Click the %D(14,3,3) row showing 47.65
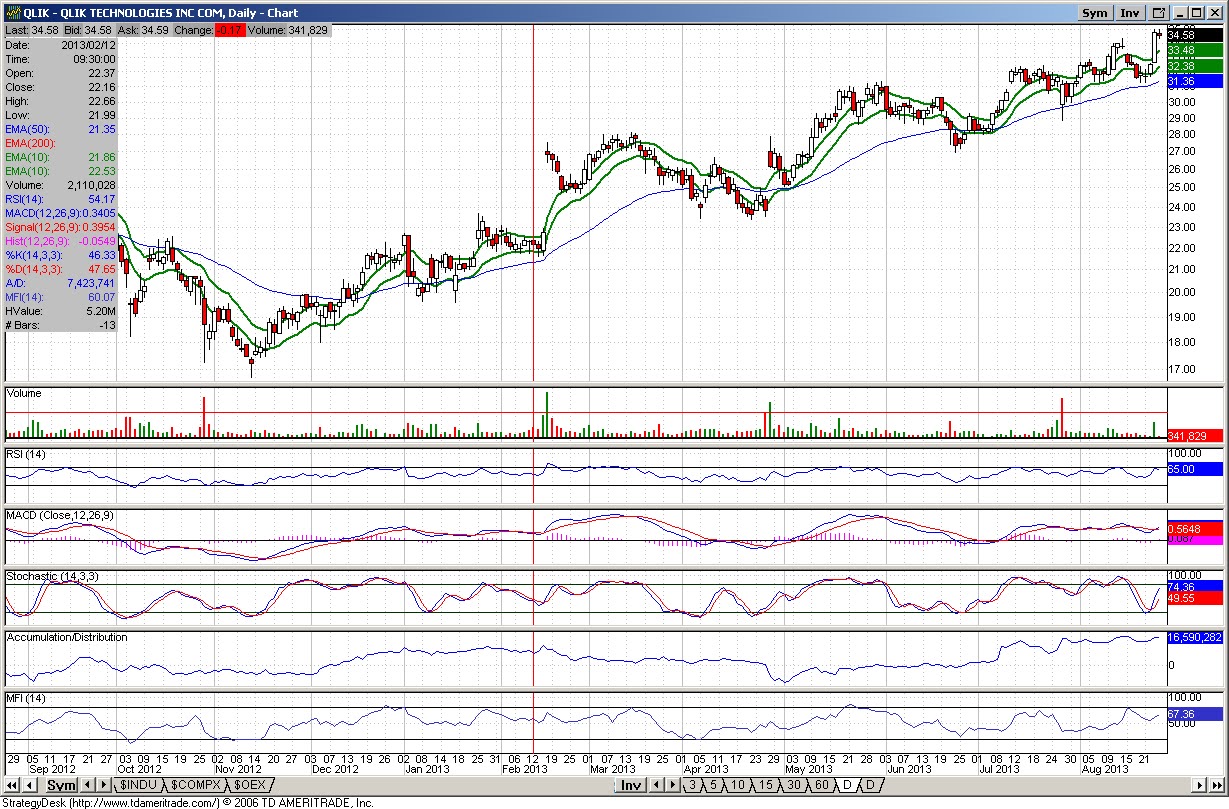This screenshot has width=1229, height=809. [x=59, y=269]
